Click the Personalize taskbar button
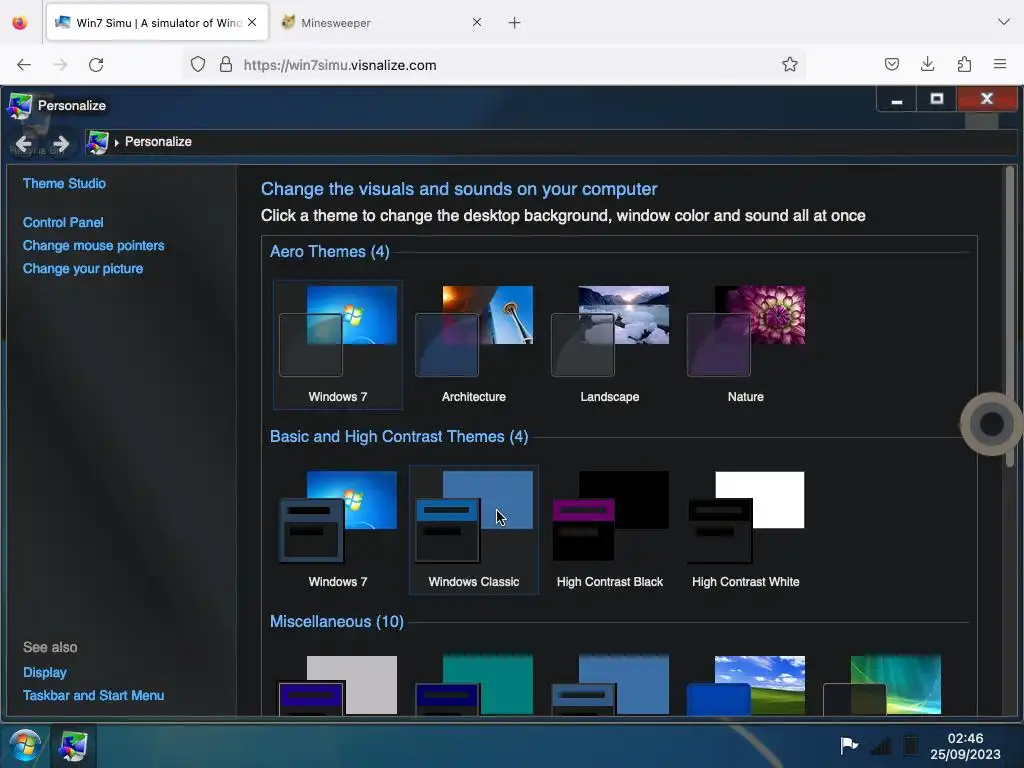 [x=73, y=746]
